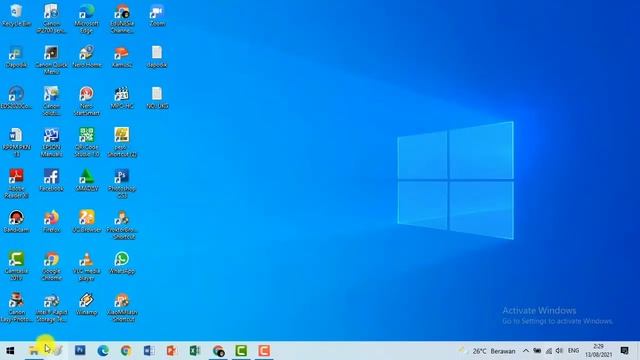This screenshot has width=640, height=360.
Task: Click the ENG language indicator
Action: point(573,351)
